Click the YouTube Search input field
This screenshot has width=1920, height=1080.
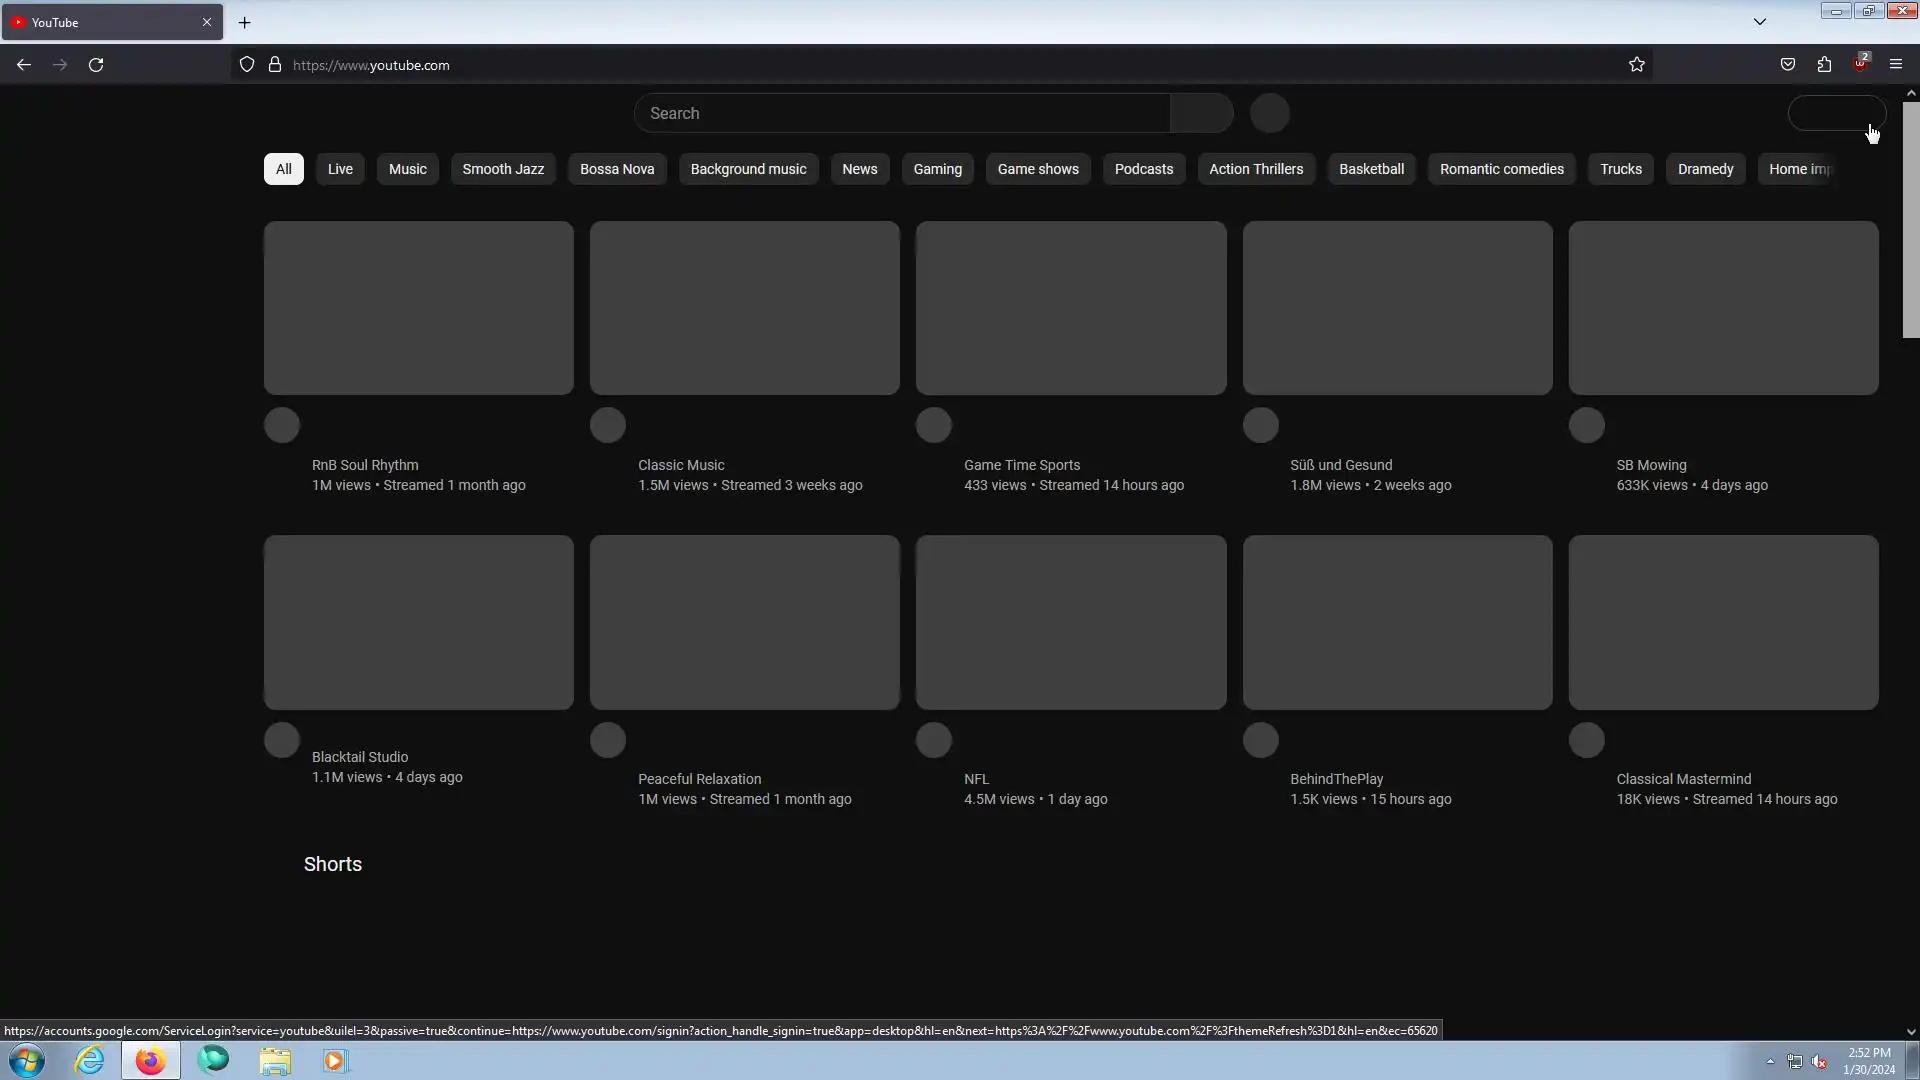(902, 113)
